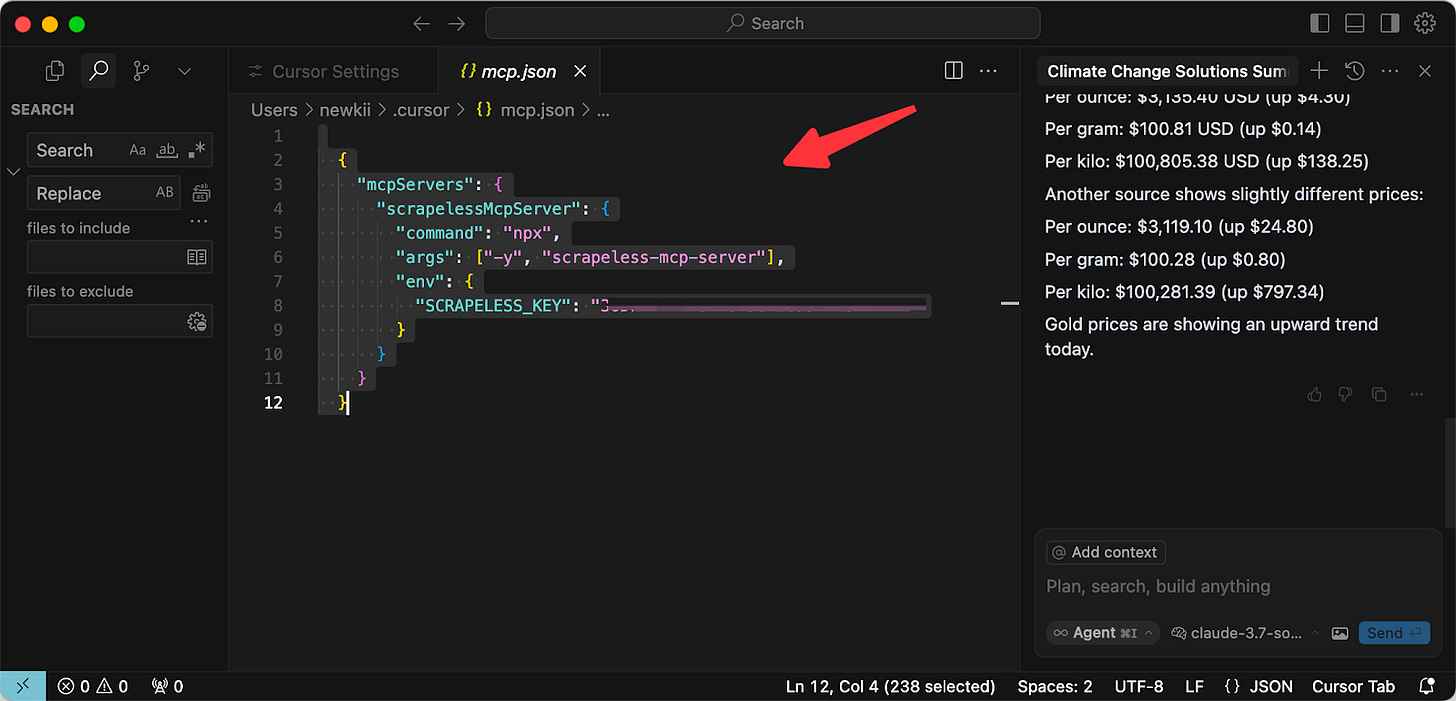Click Users in the breadcrumb
Viewport: 1456px width, 701px height.
click(274, 110)
